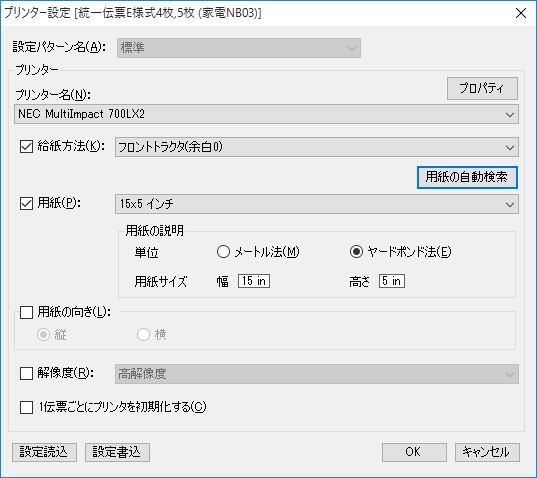The width and height of the screenshot is (537, 478).
Task: Expand the フロントトラクタ(余白0) feed method dropdown
Action: pos(316,147)
